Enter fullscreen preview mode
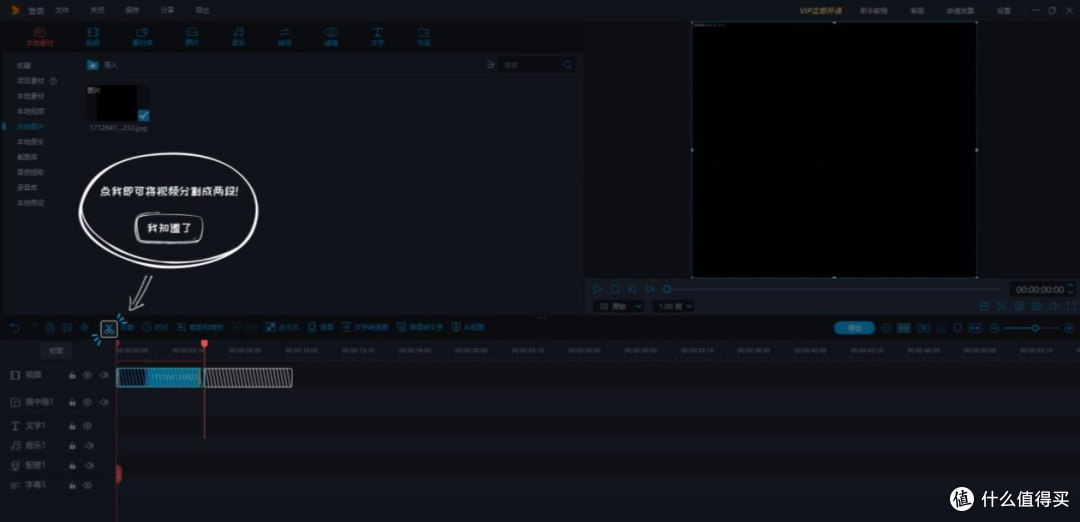 [1071, 306]
